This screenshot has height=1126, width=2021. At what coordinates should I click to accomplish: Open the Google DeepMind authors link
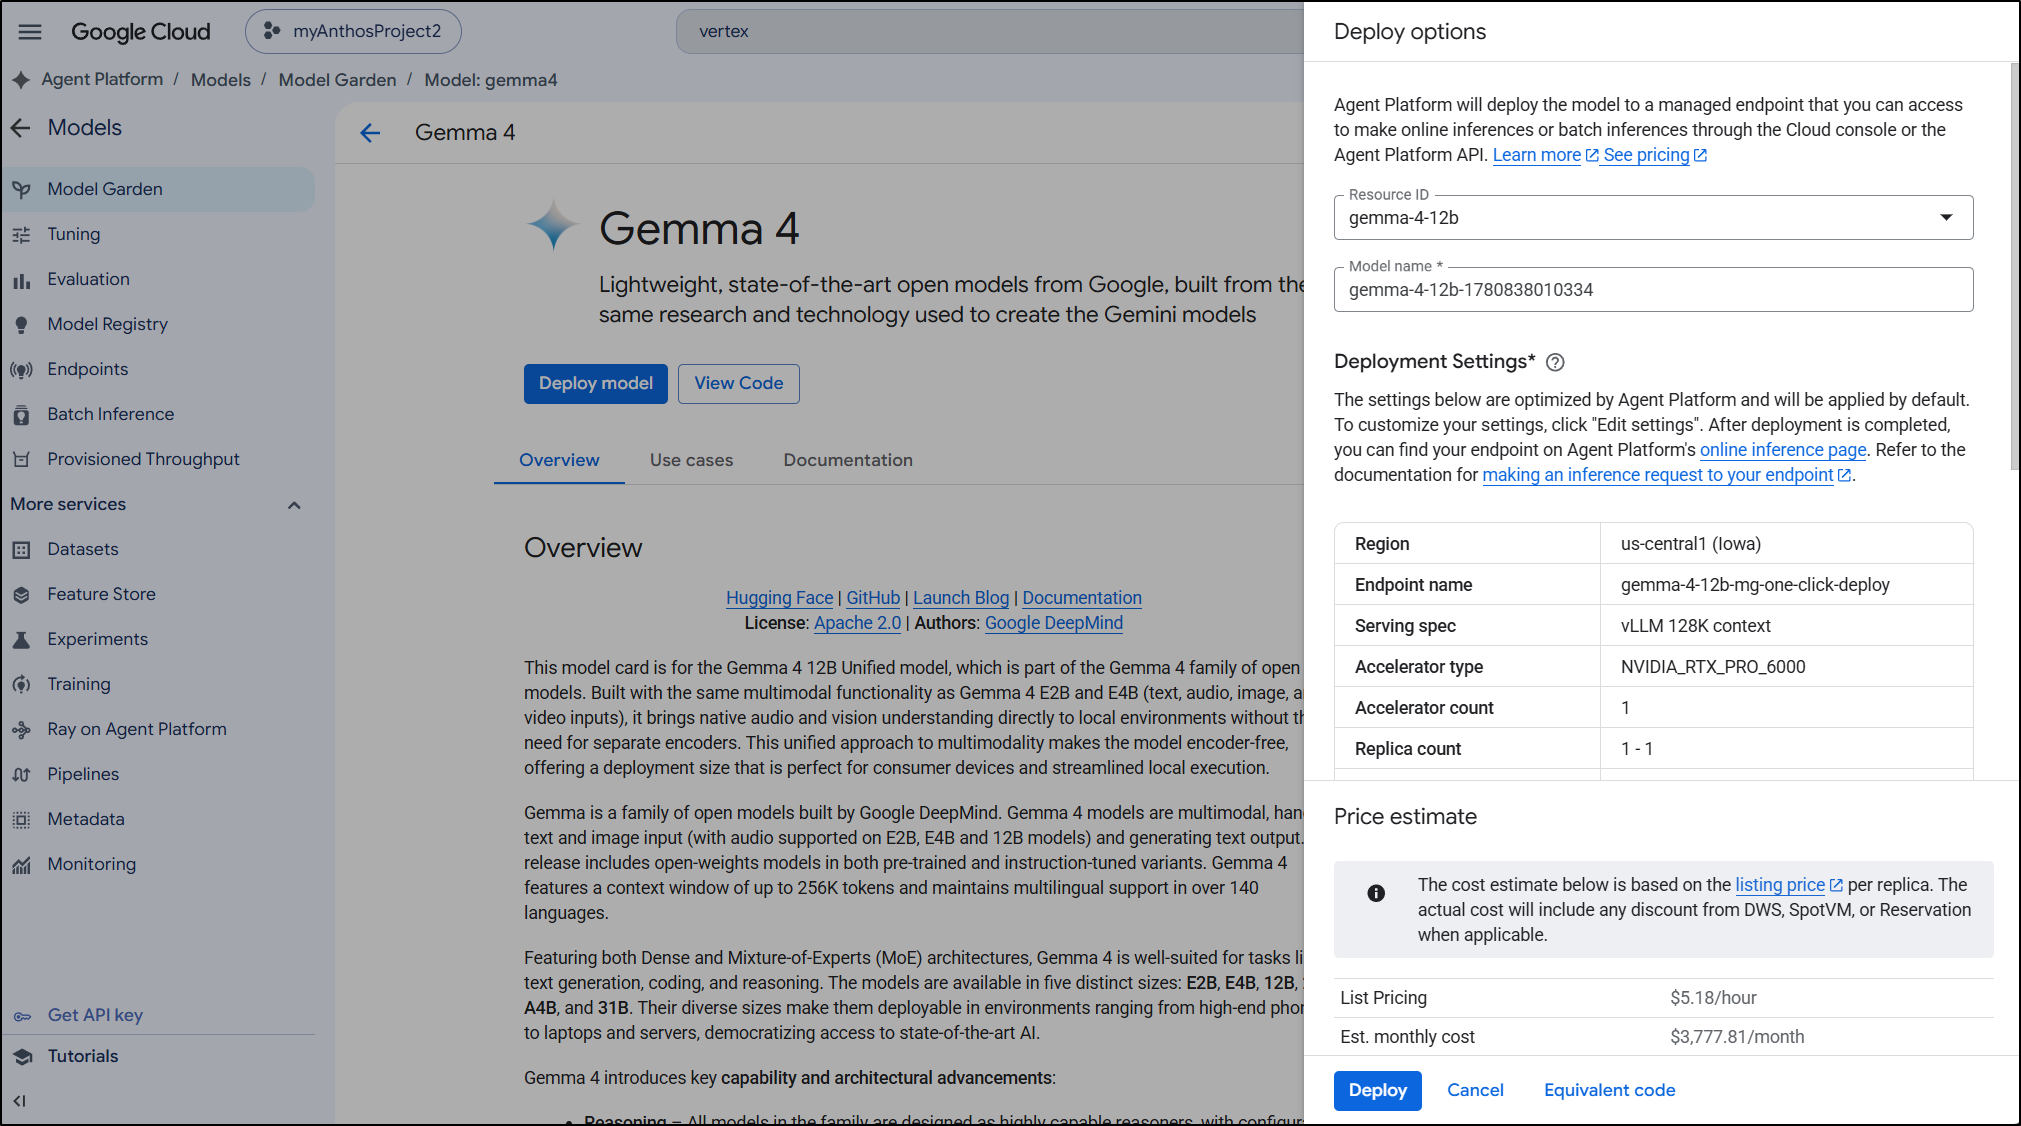tap(1054, 623)
